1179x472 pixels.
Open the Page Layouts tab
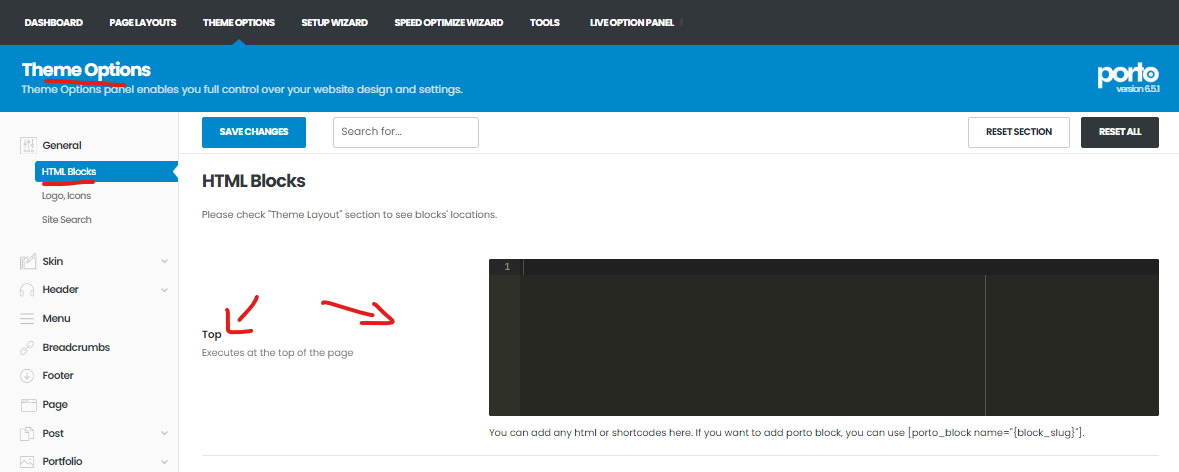click(143, 23)
